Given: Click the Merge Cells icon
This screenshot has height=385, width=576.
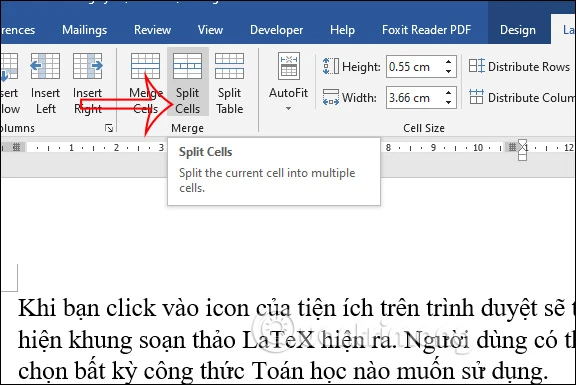Looking at the screenshot, I should 145,66.
